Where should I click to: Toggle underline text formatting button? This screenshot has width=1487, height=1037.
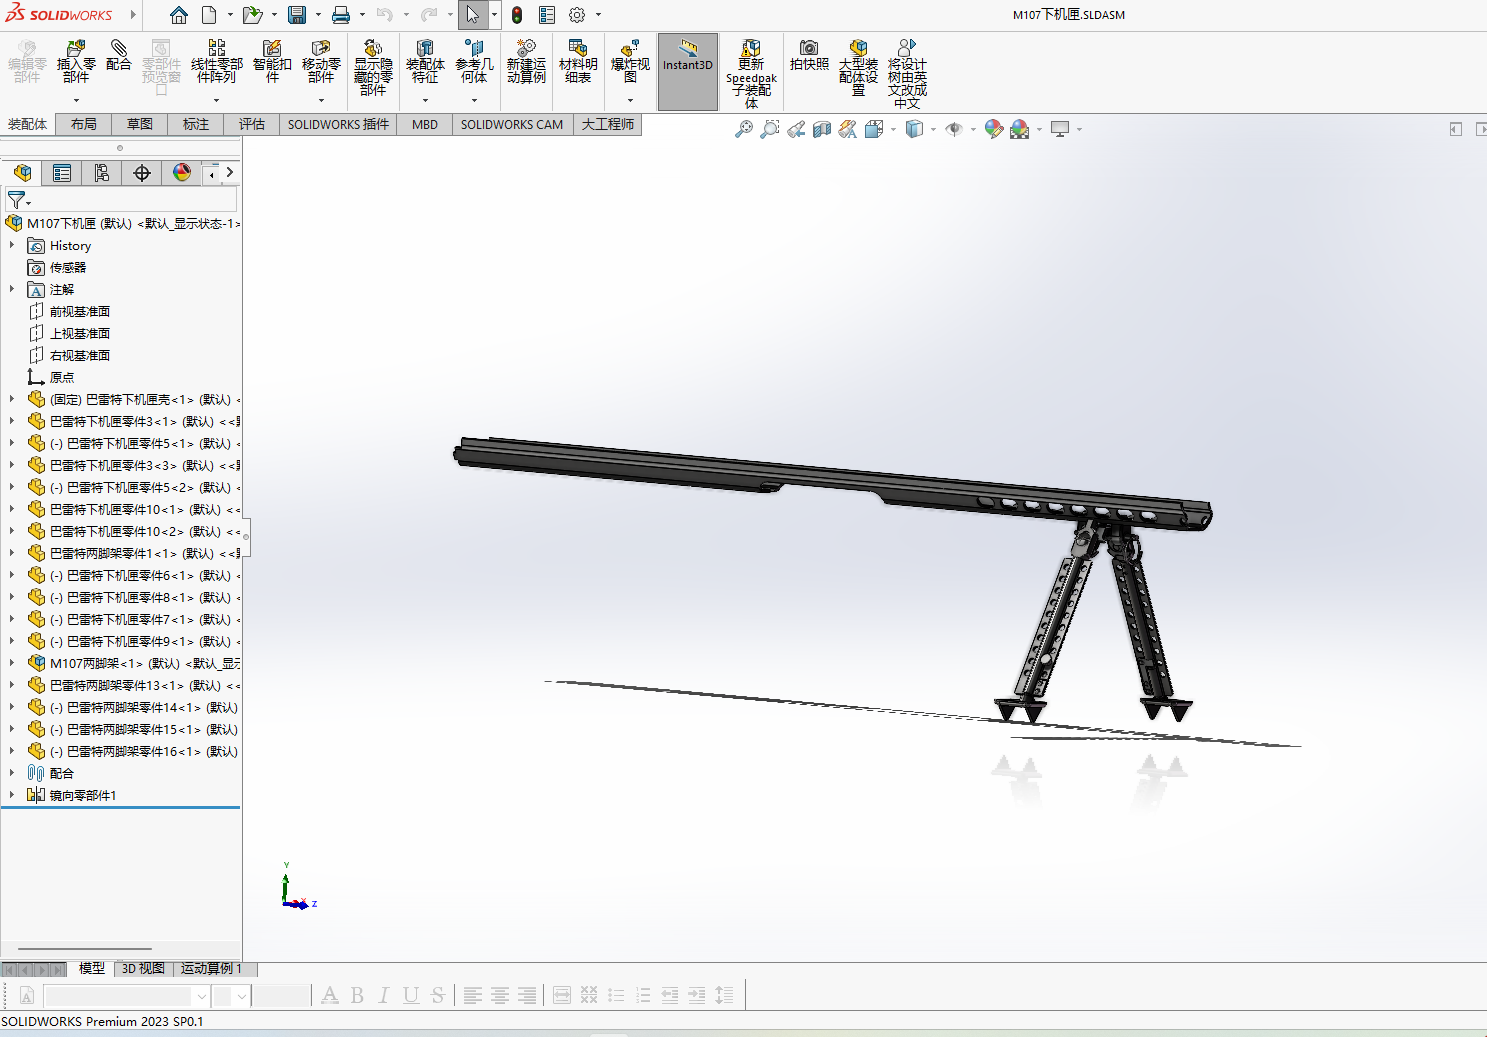411,995
